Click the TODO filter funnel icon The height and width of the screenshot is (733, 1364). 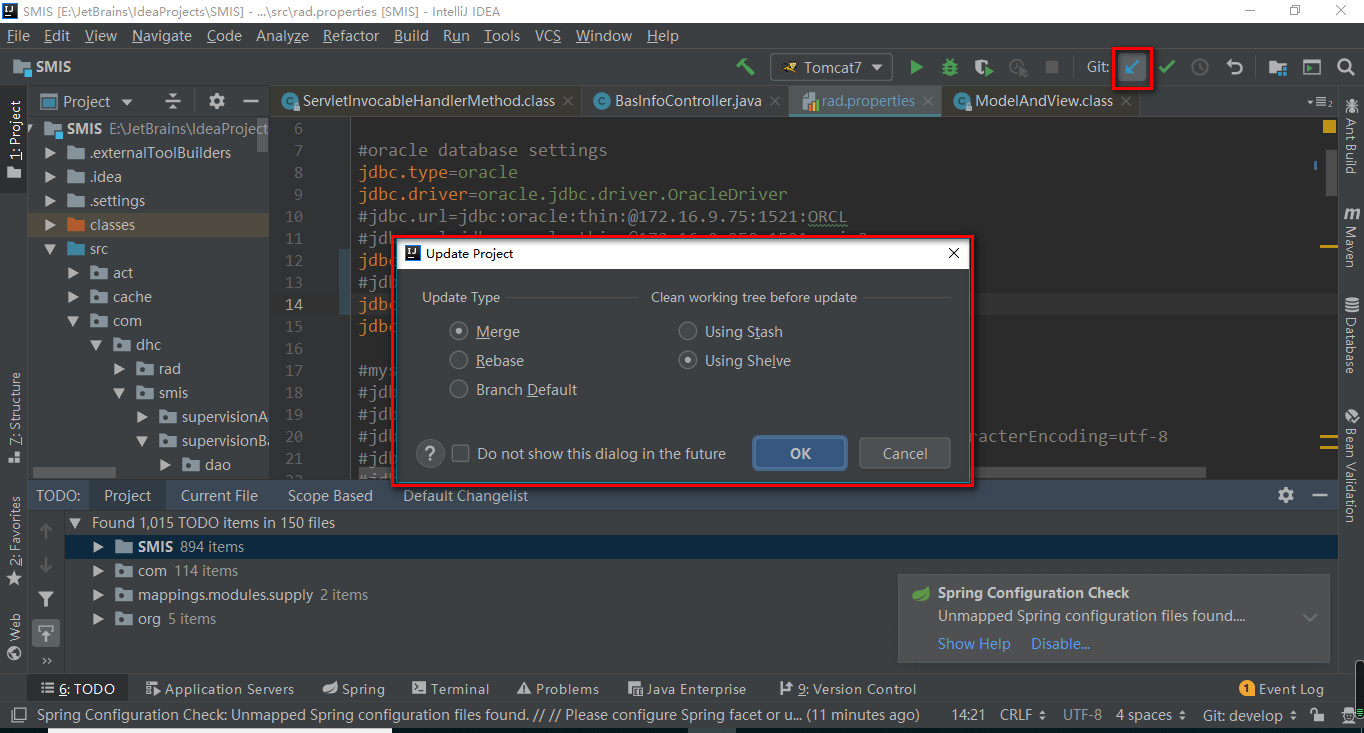click(46, 599)
